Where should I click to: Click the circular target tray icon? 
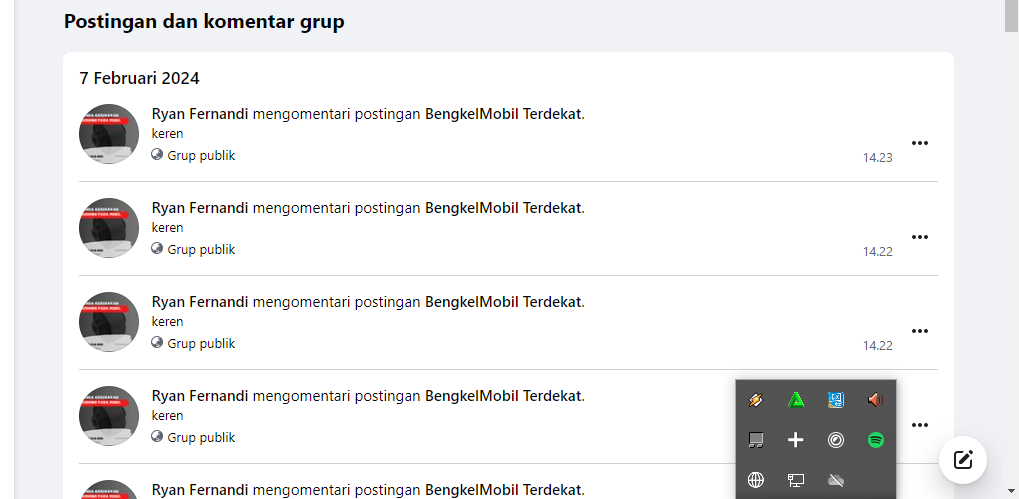pos(836,441)
